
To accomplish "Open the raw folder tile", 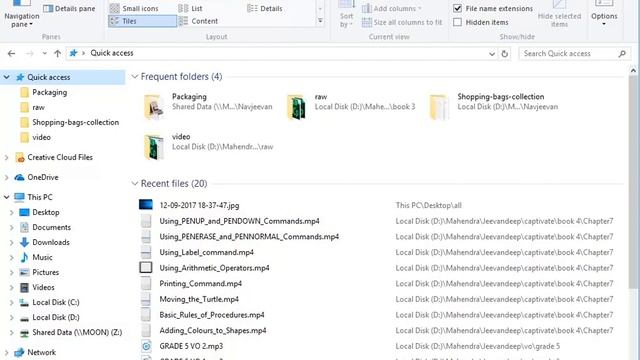I will click(x=351, y=107).
